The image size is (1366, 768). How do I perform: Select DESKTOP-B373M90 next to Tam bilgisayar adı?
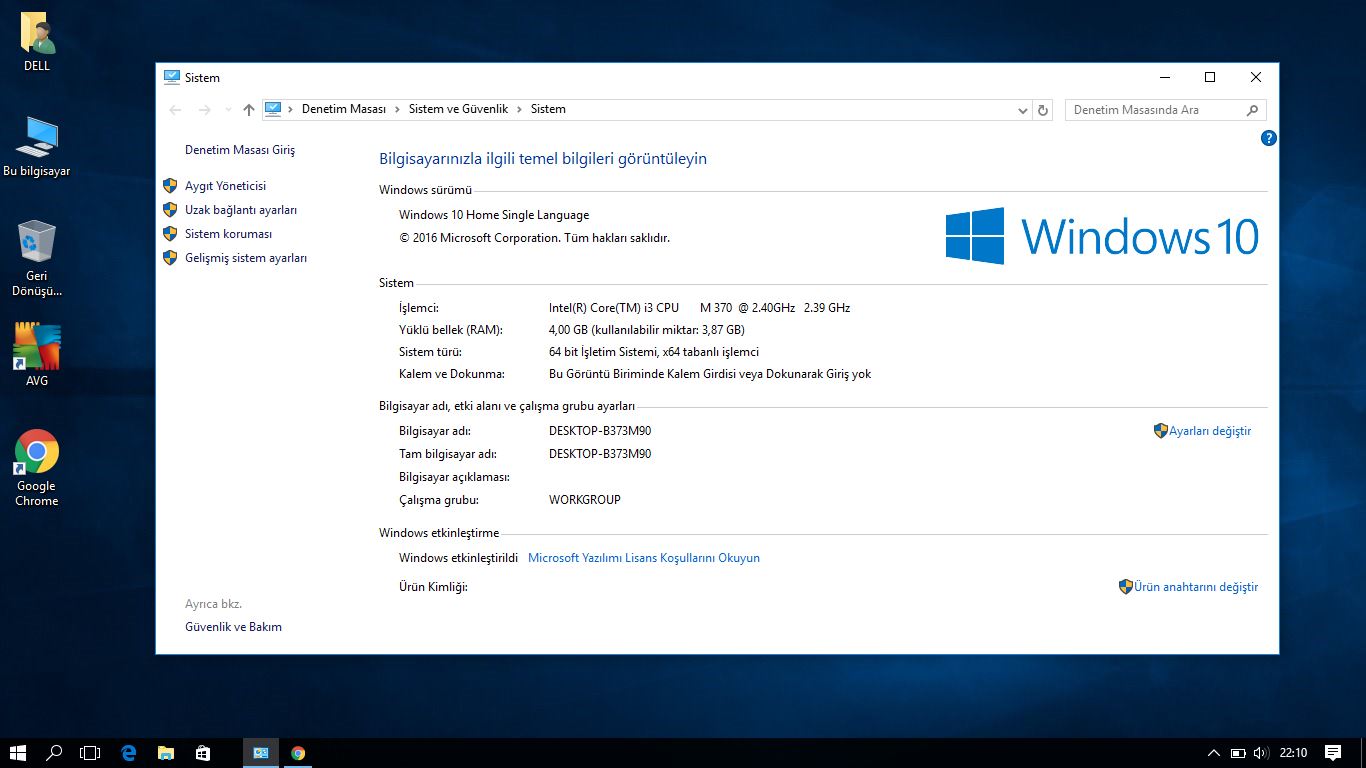coord(600,454)
